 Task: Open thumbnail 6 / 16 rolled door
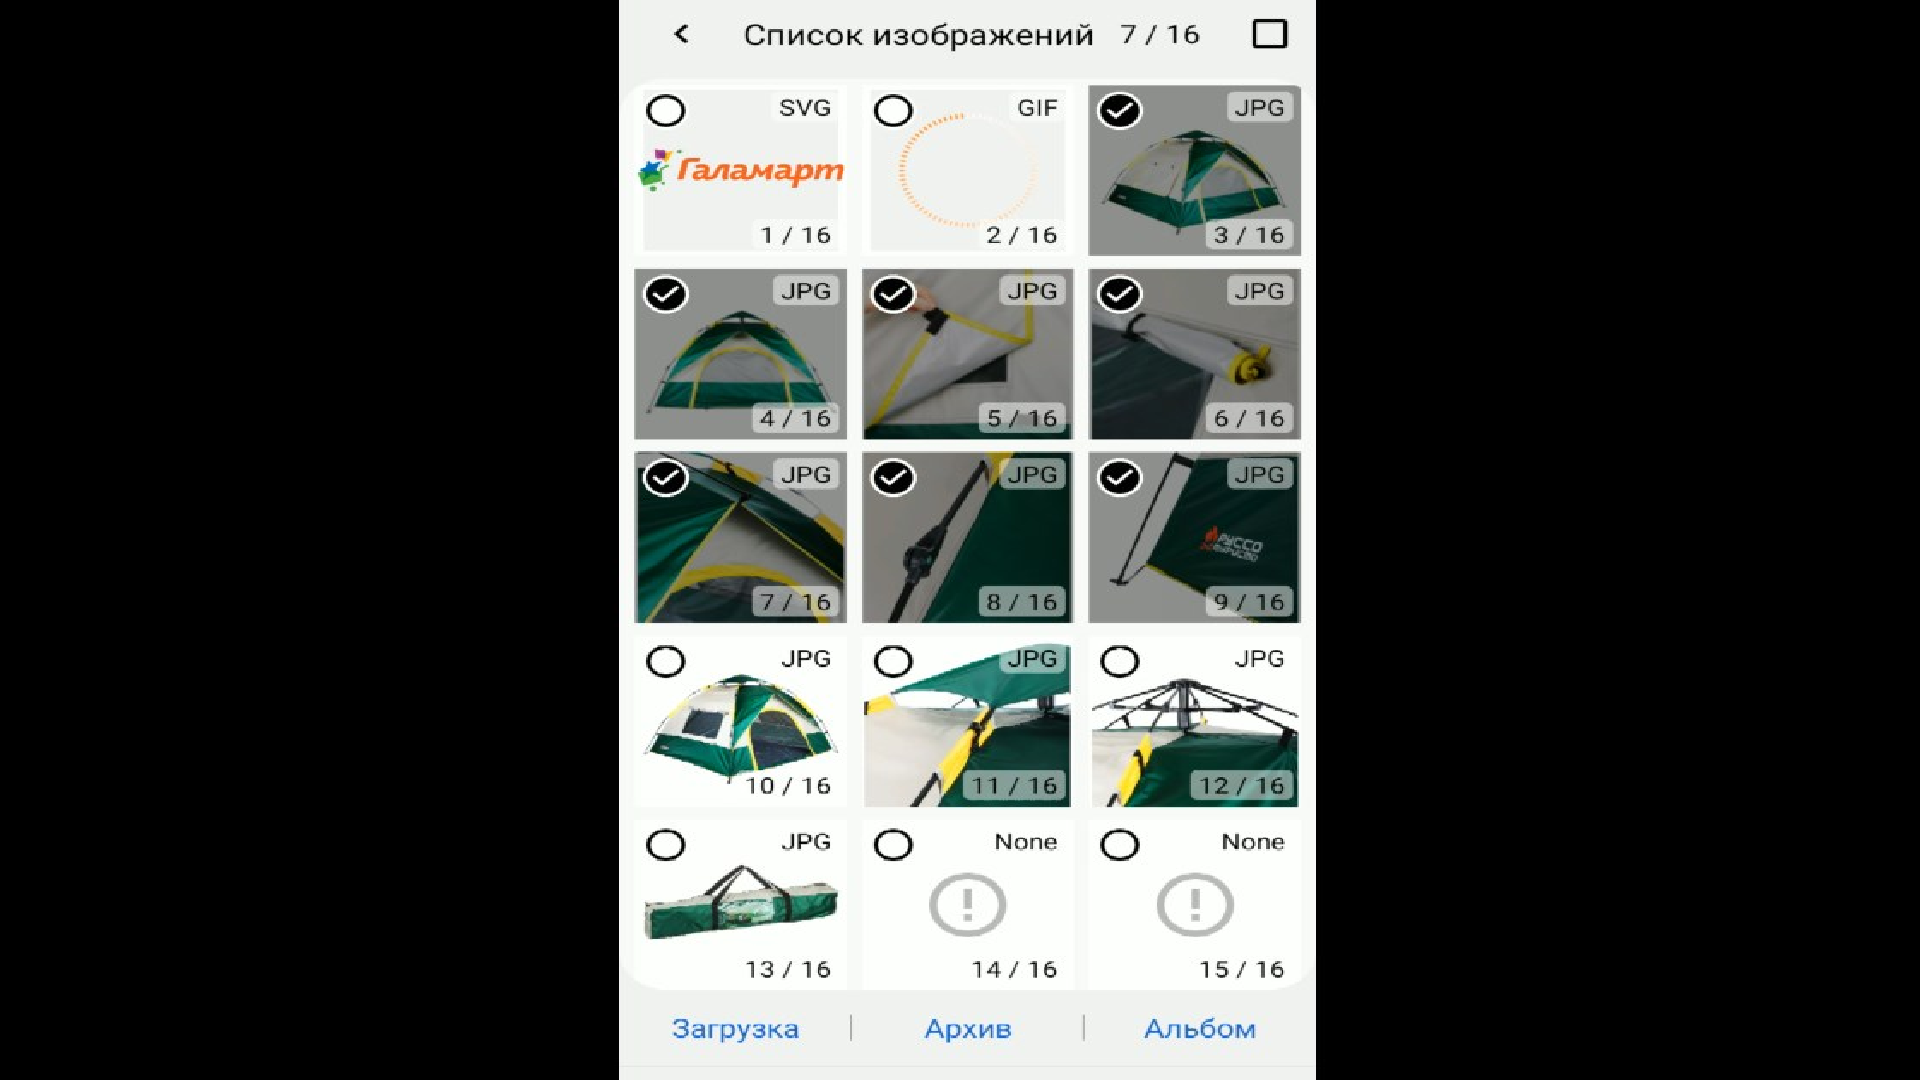[x=1194, y=354]
